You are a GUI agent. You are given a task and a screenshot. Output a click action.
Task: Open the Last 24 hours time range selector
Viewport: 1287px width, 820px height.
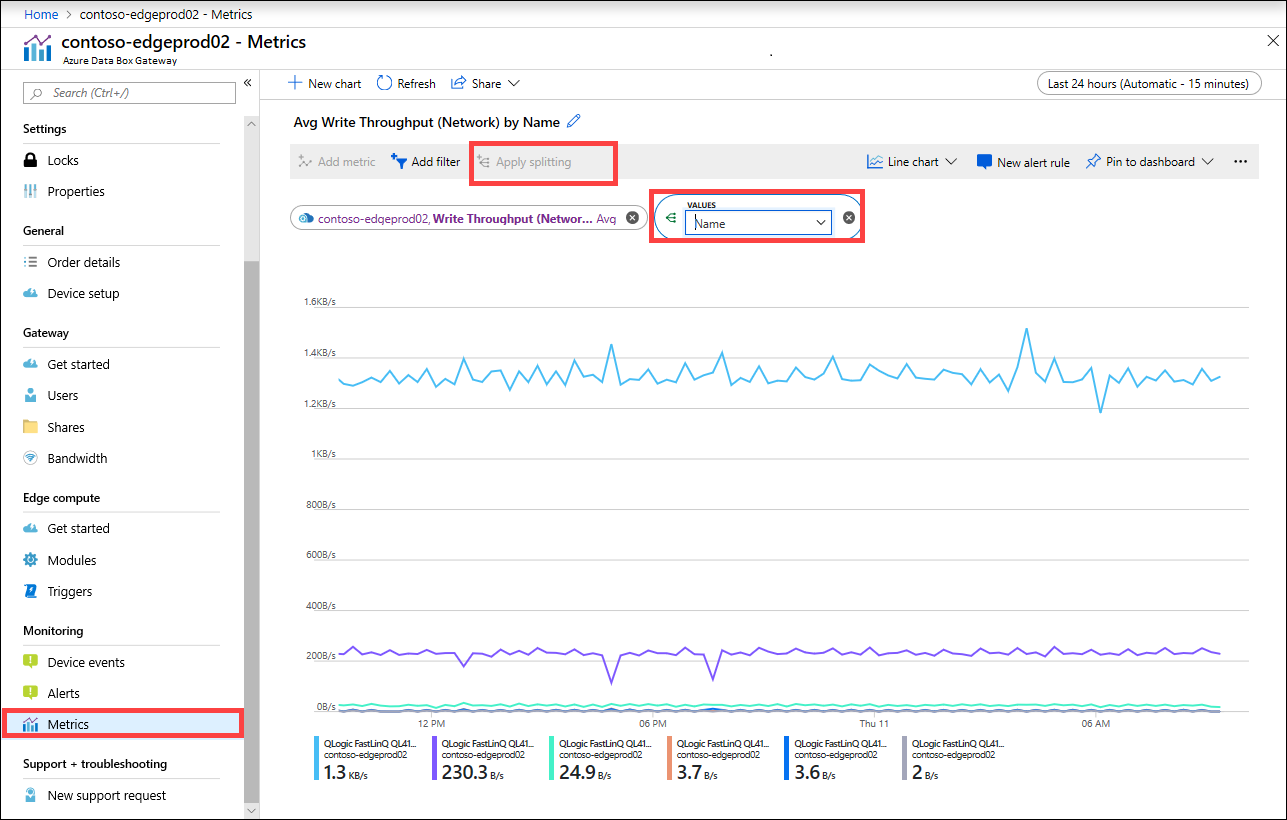point(1148,84)
